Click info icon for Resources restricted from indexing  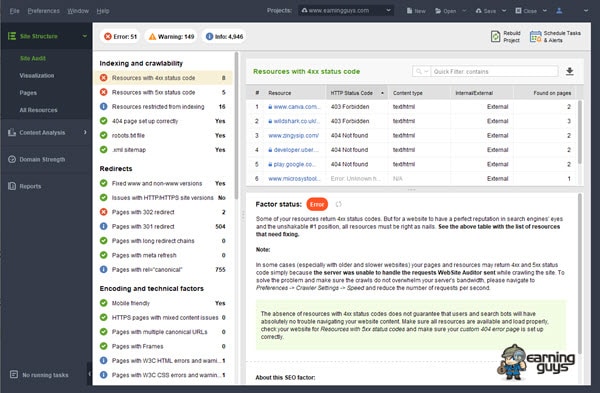click(x=103, y=106)
